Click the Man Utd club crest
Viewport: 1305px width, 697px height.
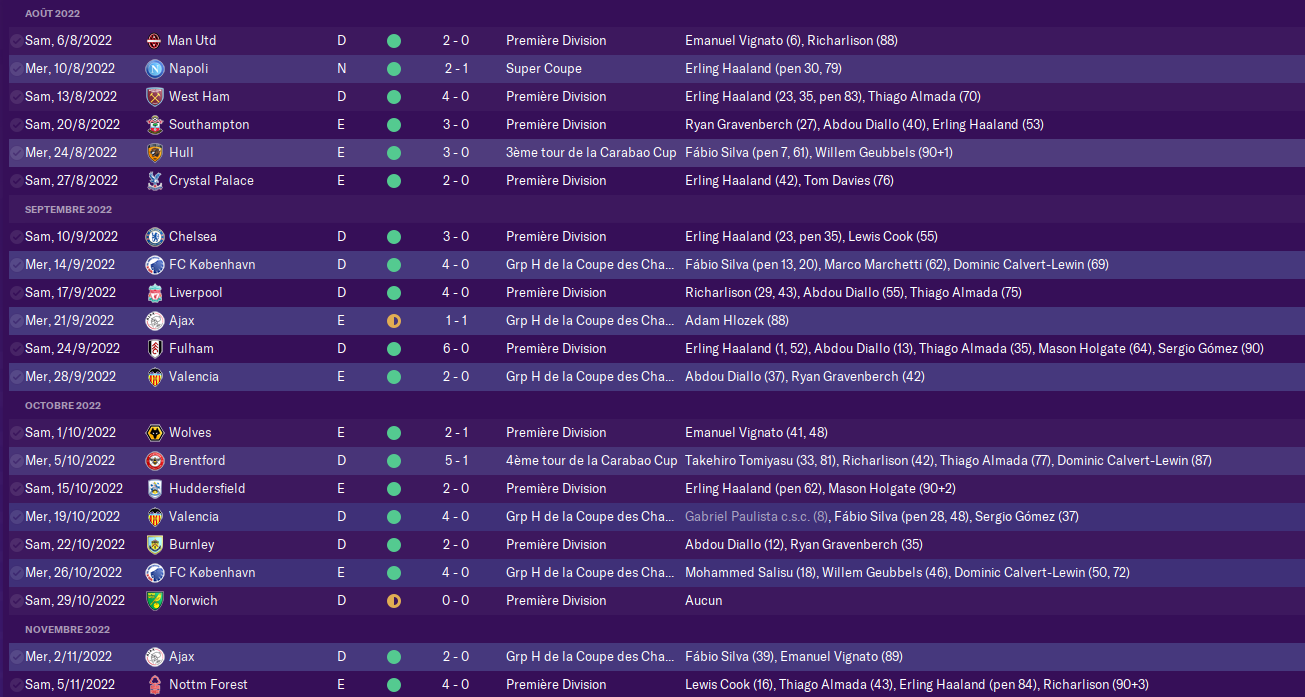click(x=155, y=41)
